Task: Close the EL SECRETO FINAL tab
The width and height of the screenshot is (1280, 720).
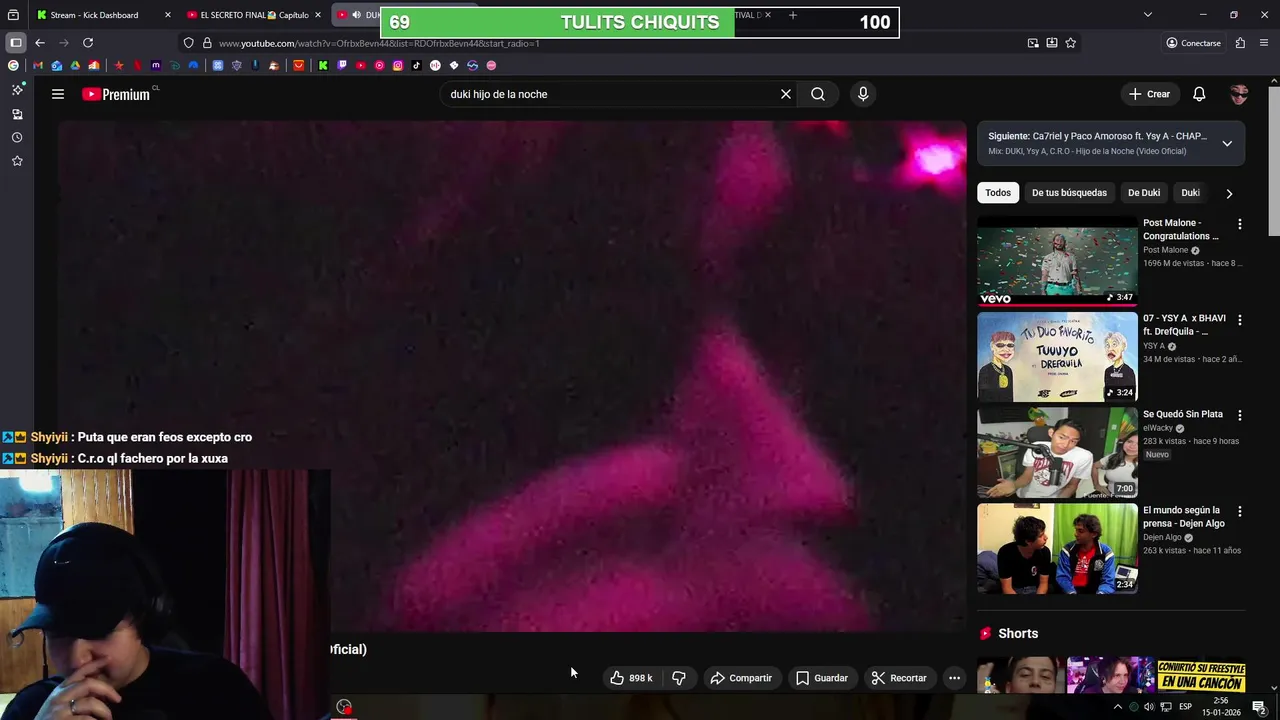Action: (x=318, y=15)
